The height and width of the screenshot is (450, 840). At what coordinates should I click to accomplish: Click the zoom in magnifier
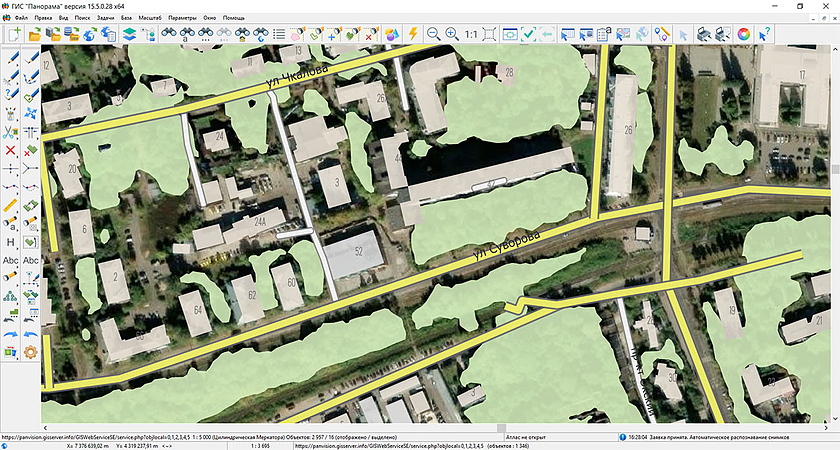pos(451,33)
